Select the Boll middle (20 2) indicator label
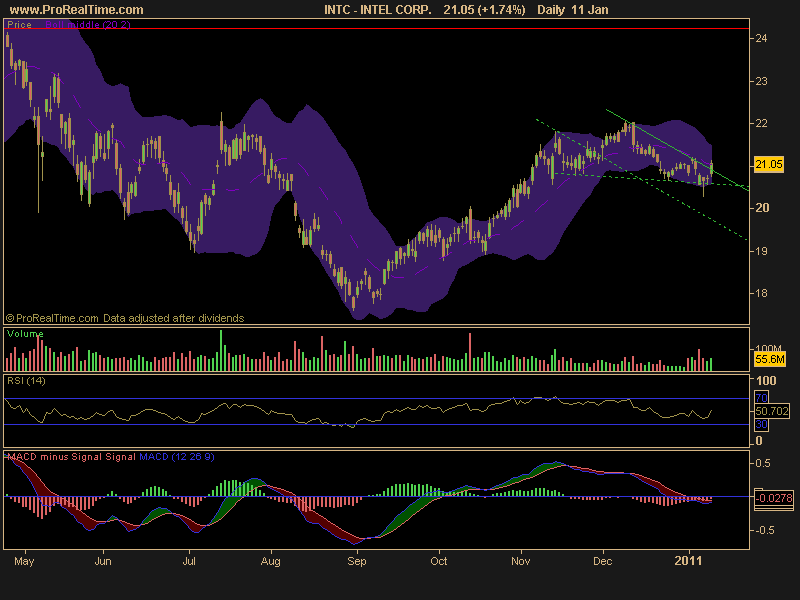800x600 pixels. [88, 24]
